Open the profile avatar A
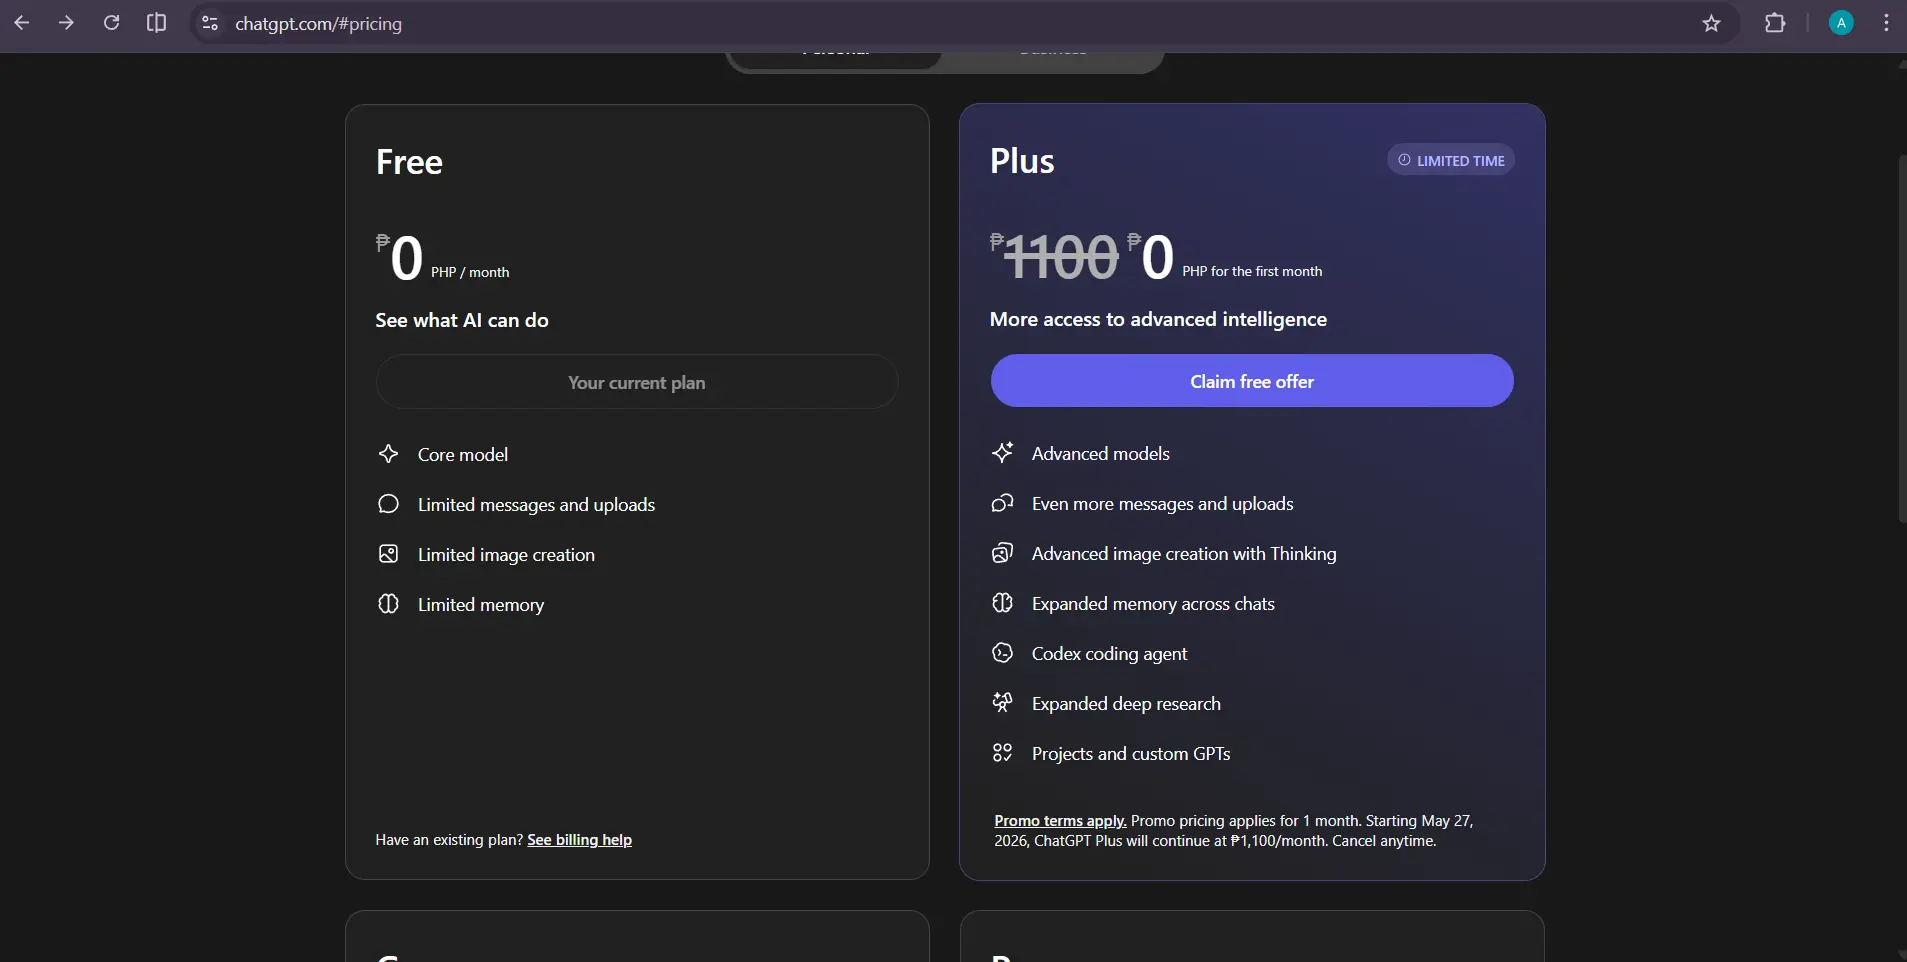 1841,23
